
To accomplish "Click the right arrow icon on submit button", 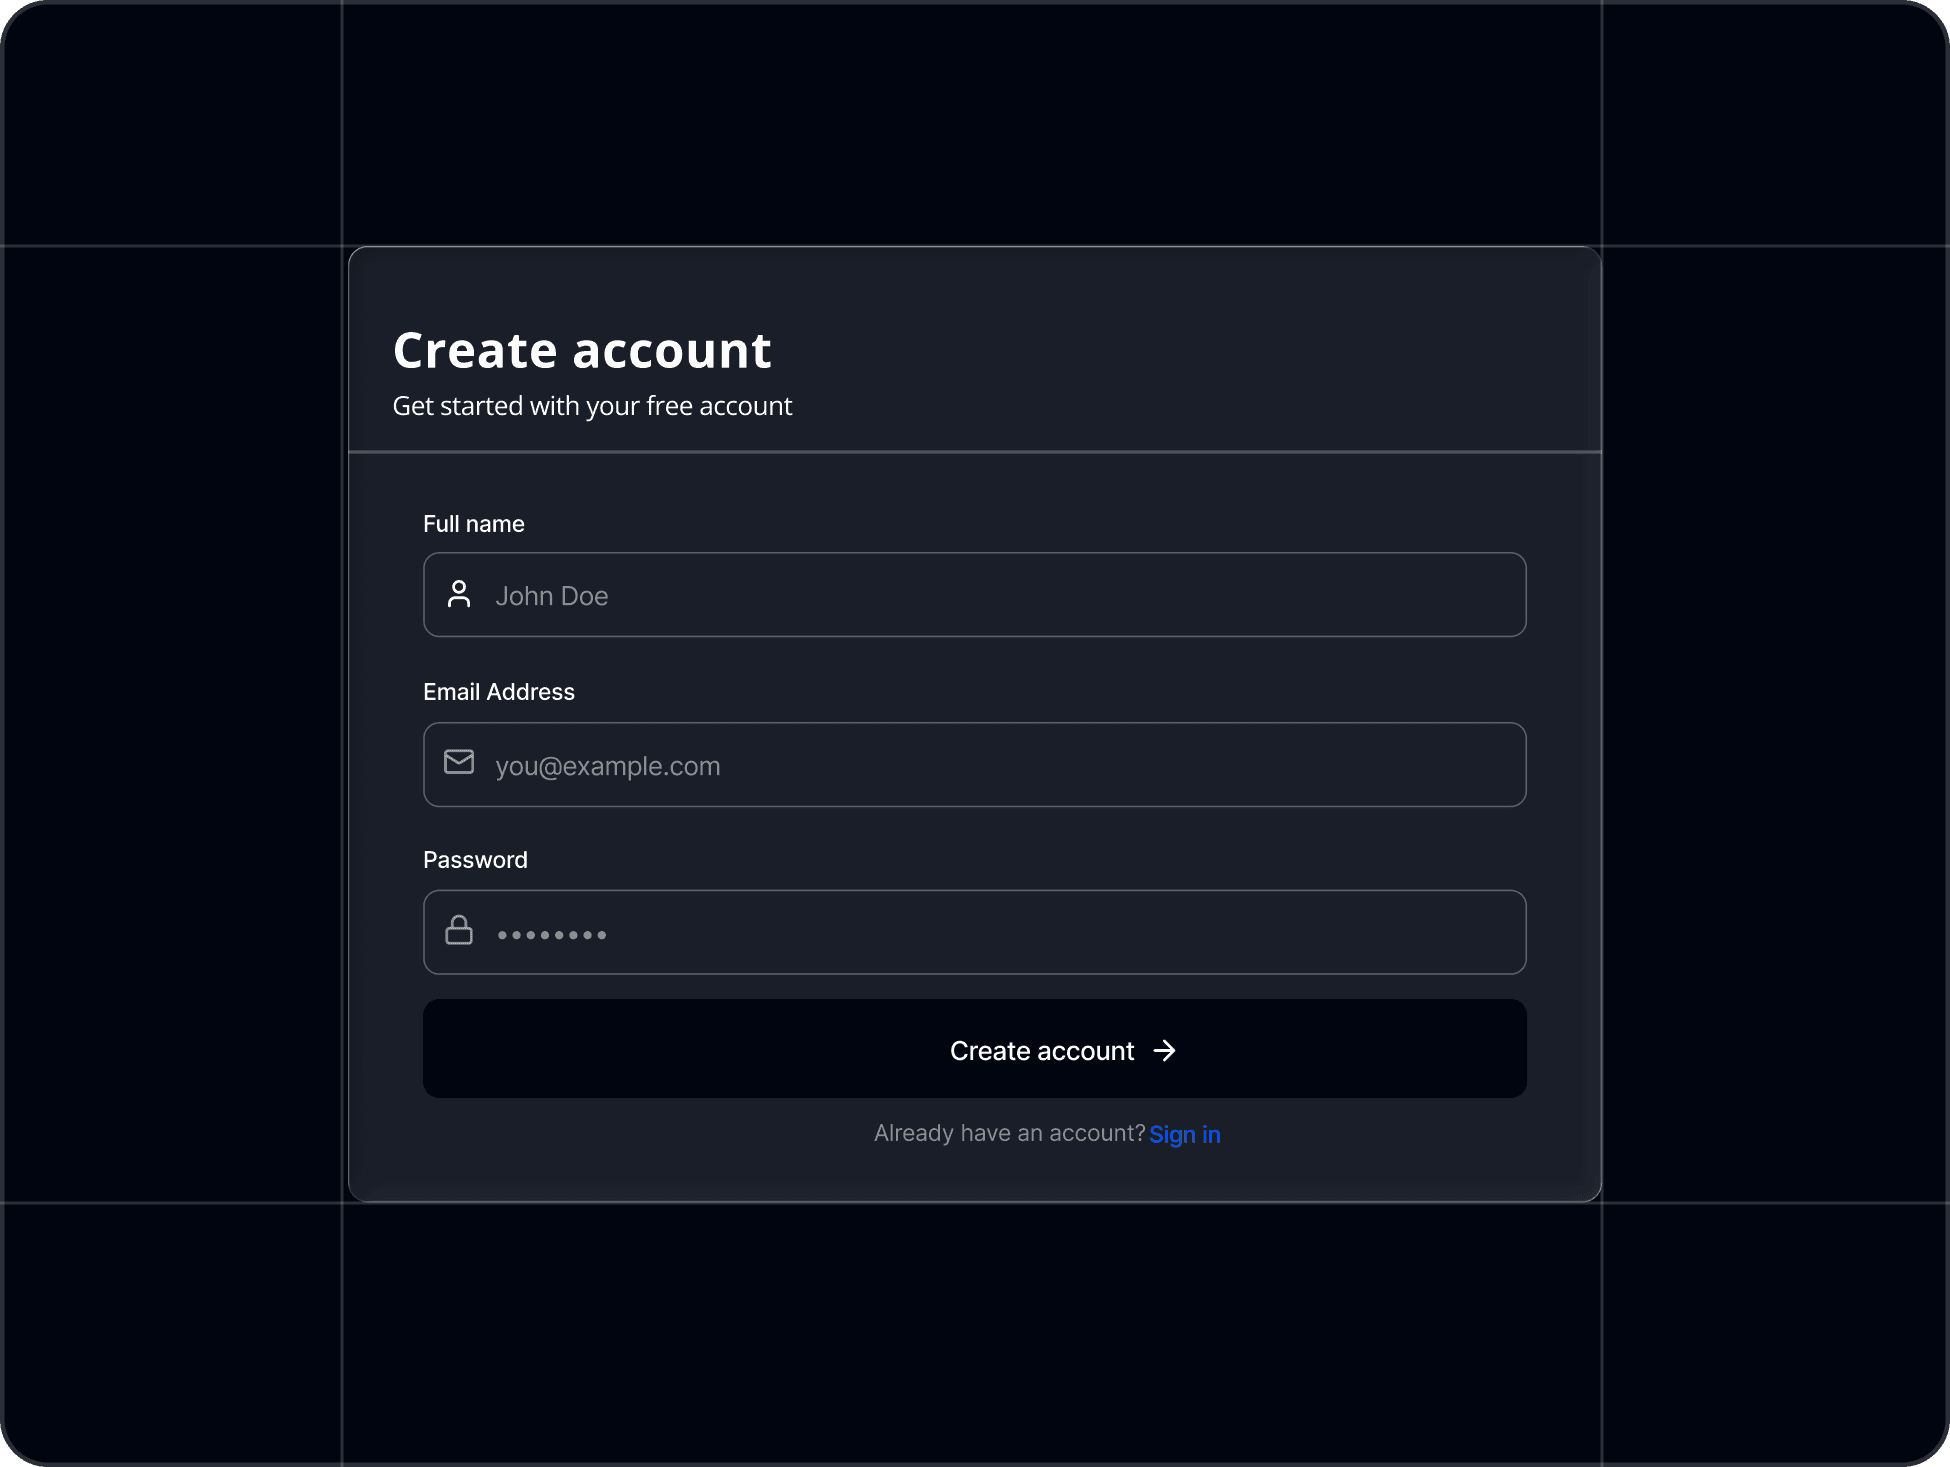I will click(1164, 1050).
